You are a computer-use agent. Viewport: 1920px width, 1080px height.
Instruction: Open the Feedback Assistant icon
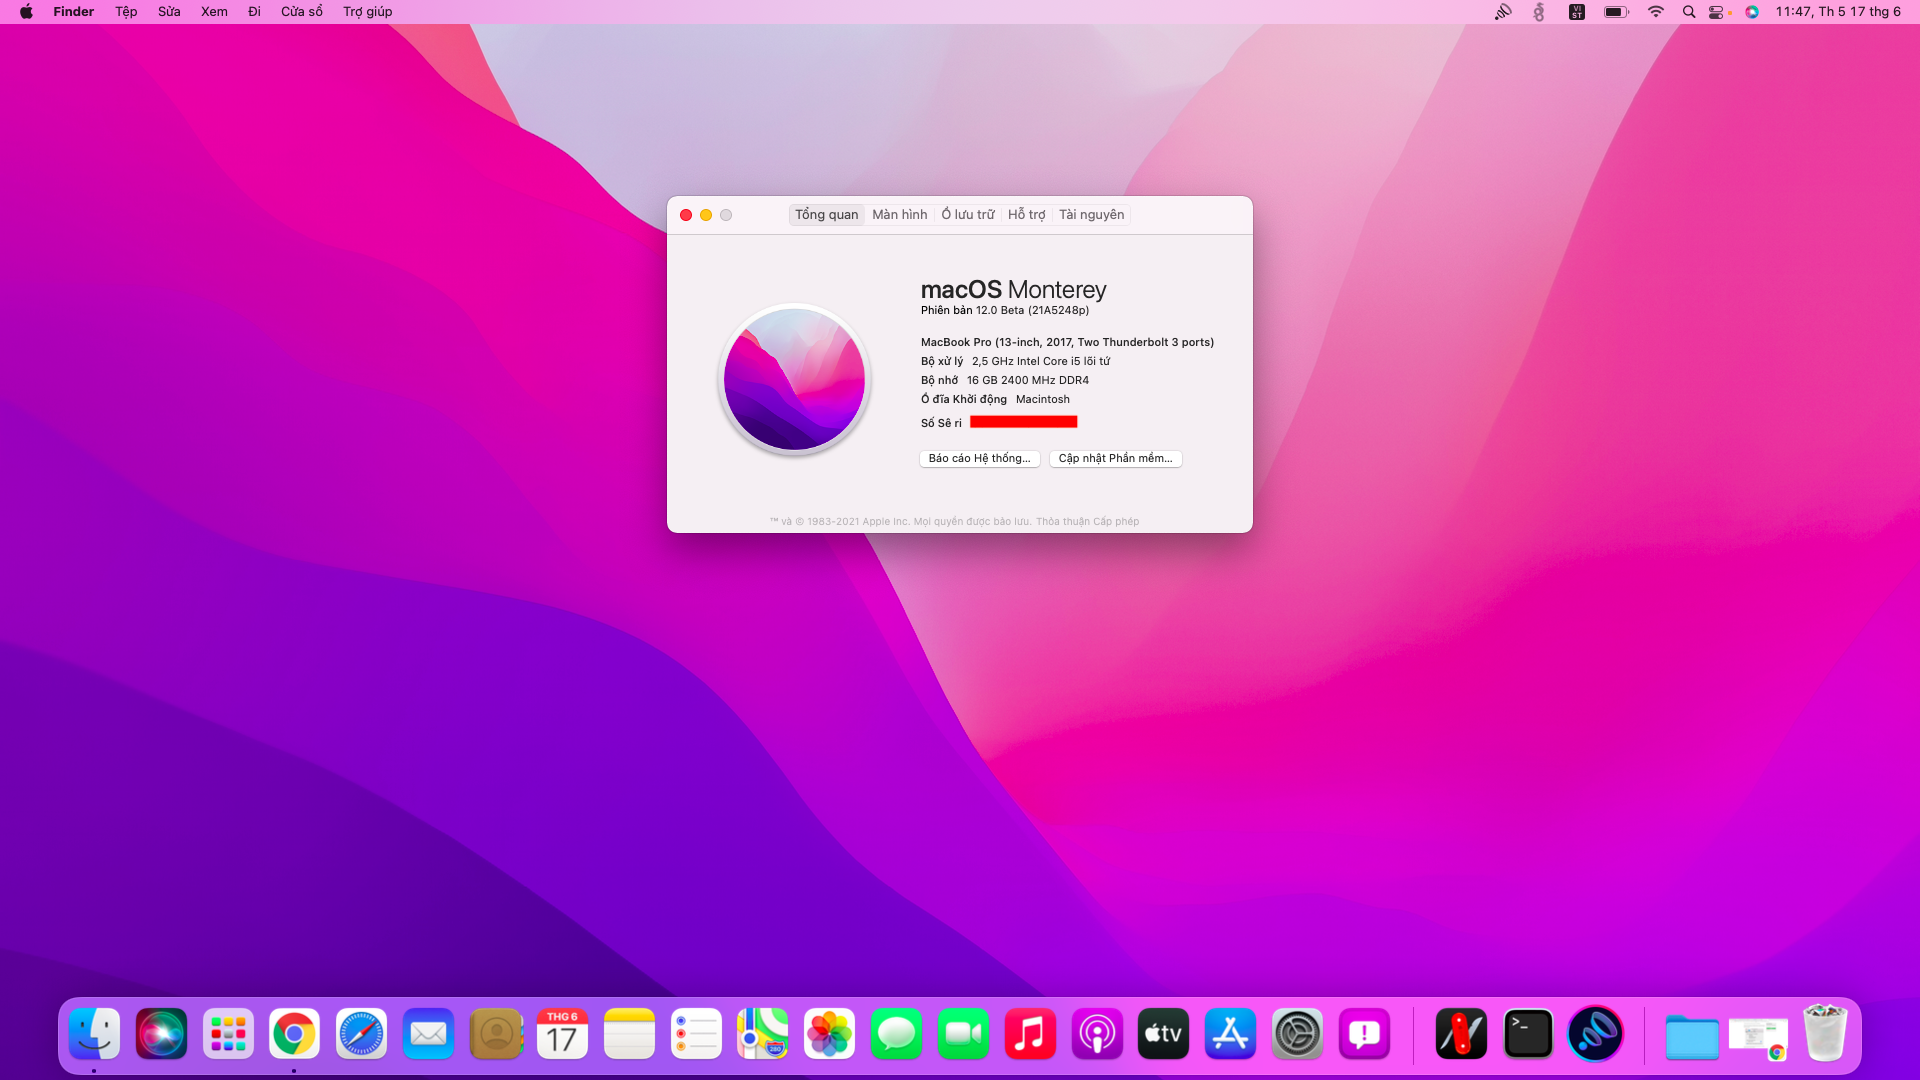(x=1364, y=1034)
